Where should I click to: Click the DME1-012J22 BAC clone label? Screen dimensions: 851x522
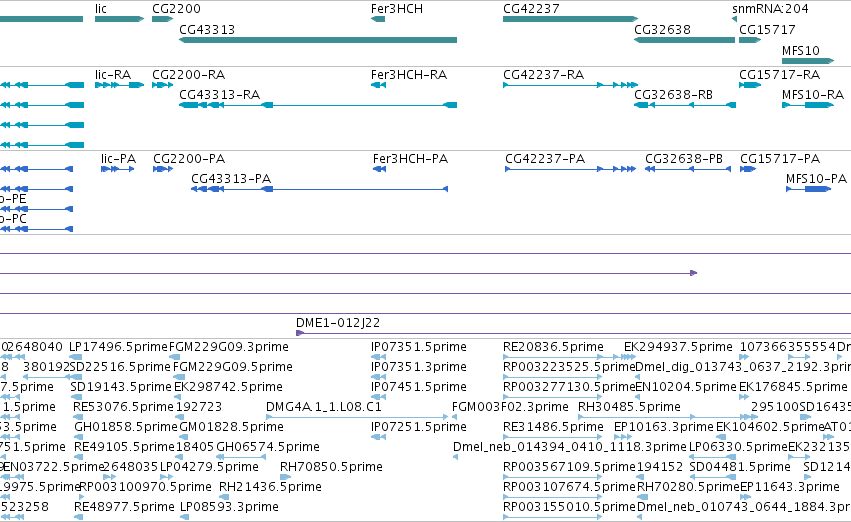pos(338,322)
